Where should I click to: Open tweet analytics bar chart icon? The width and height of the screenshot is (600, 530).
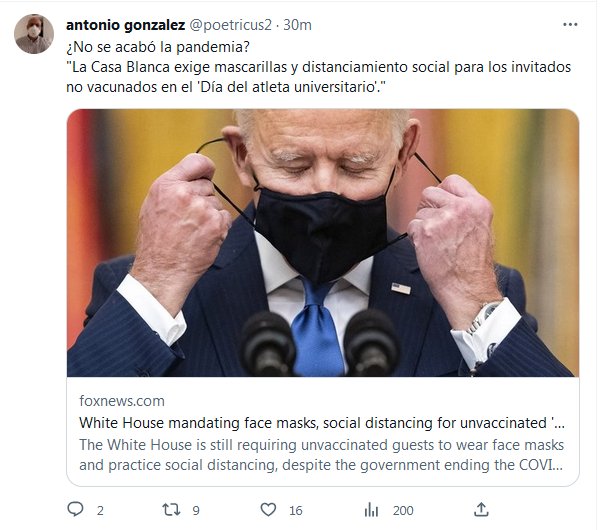click(372, 510)
